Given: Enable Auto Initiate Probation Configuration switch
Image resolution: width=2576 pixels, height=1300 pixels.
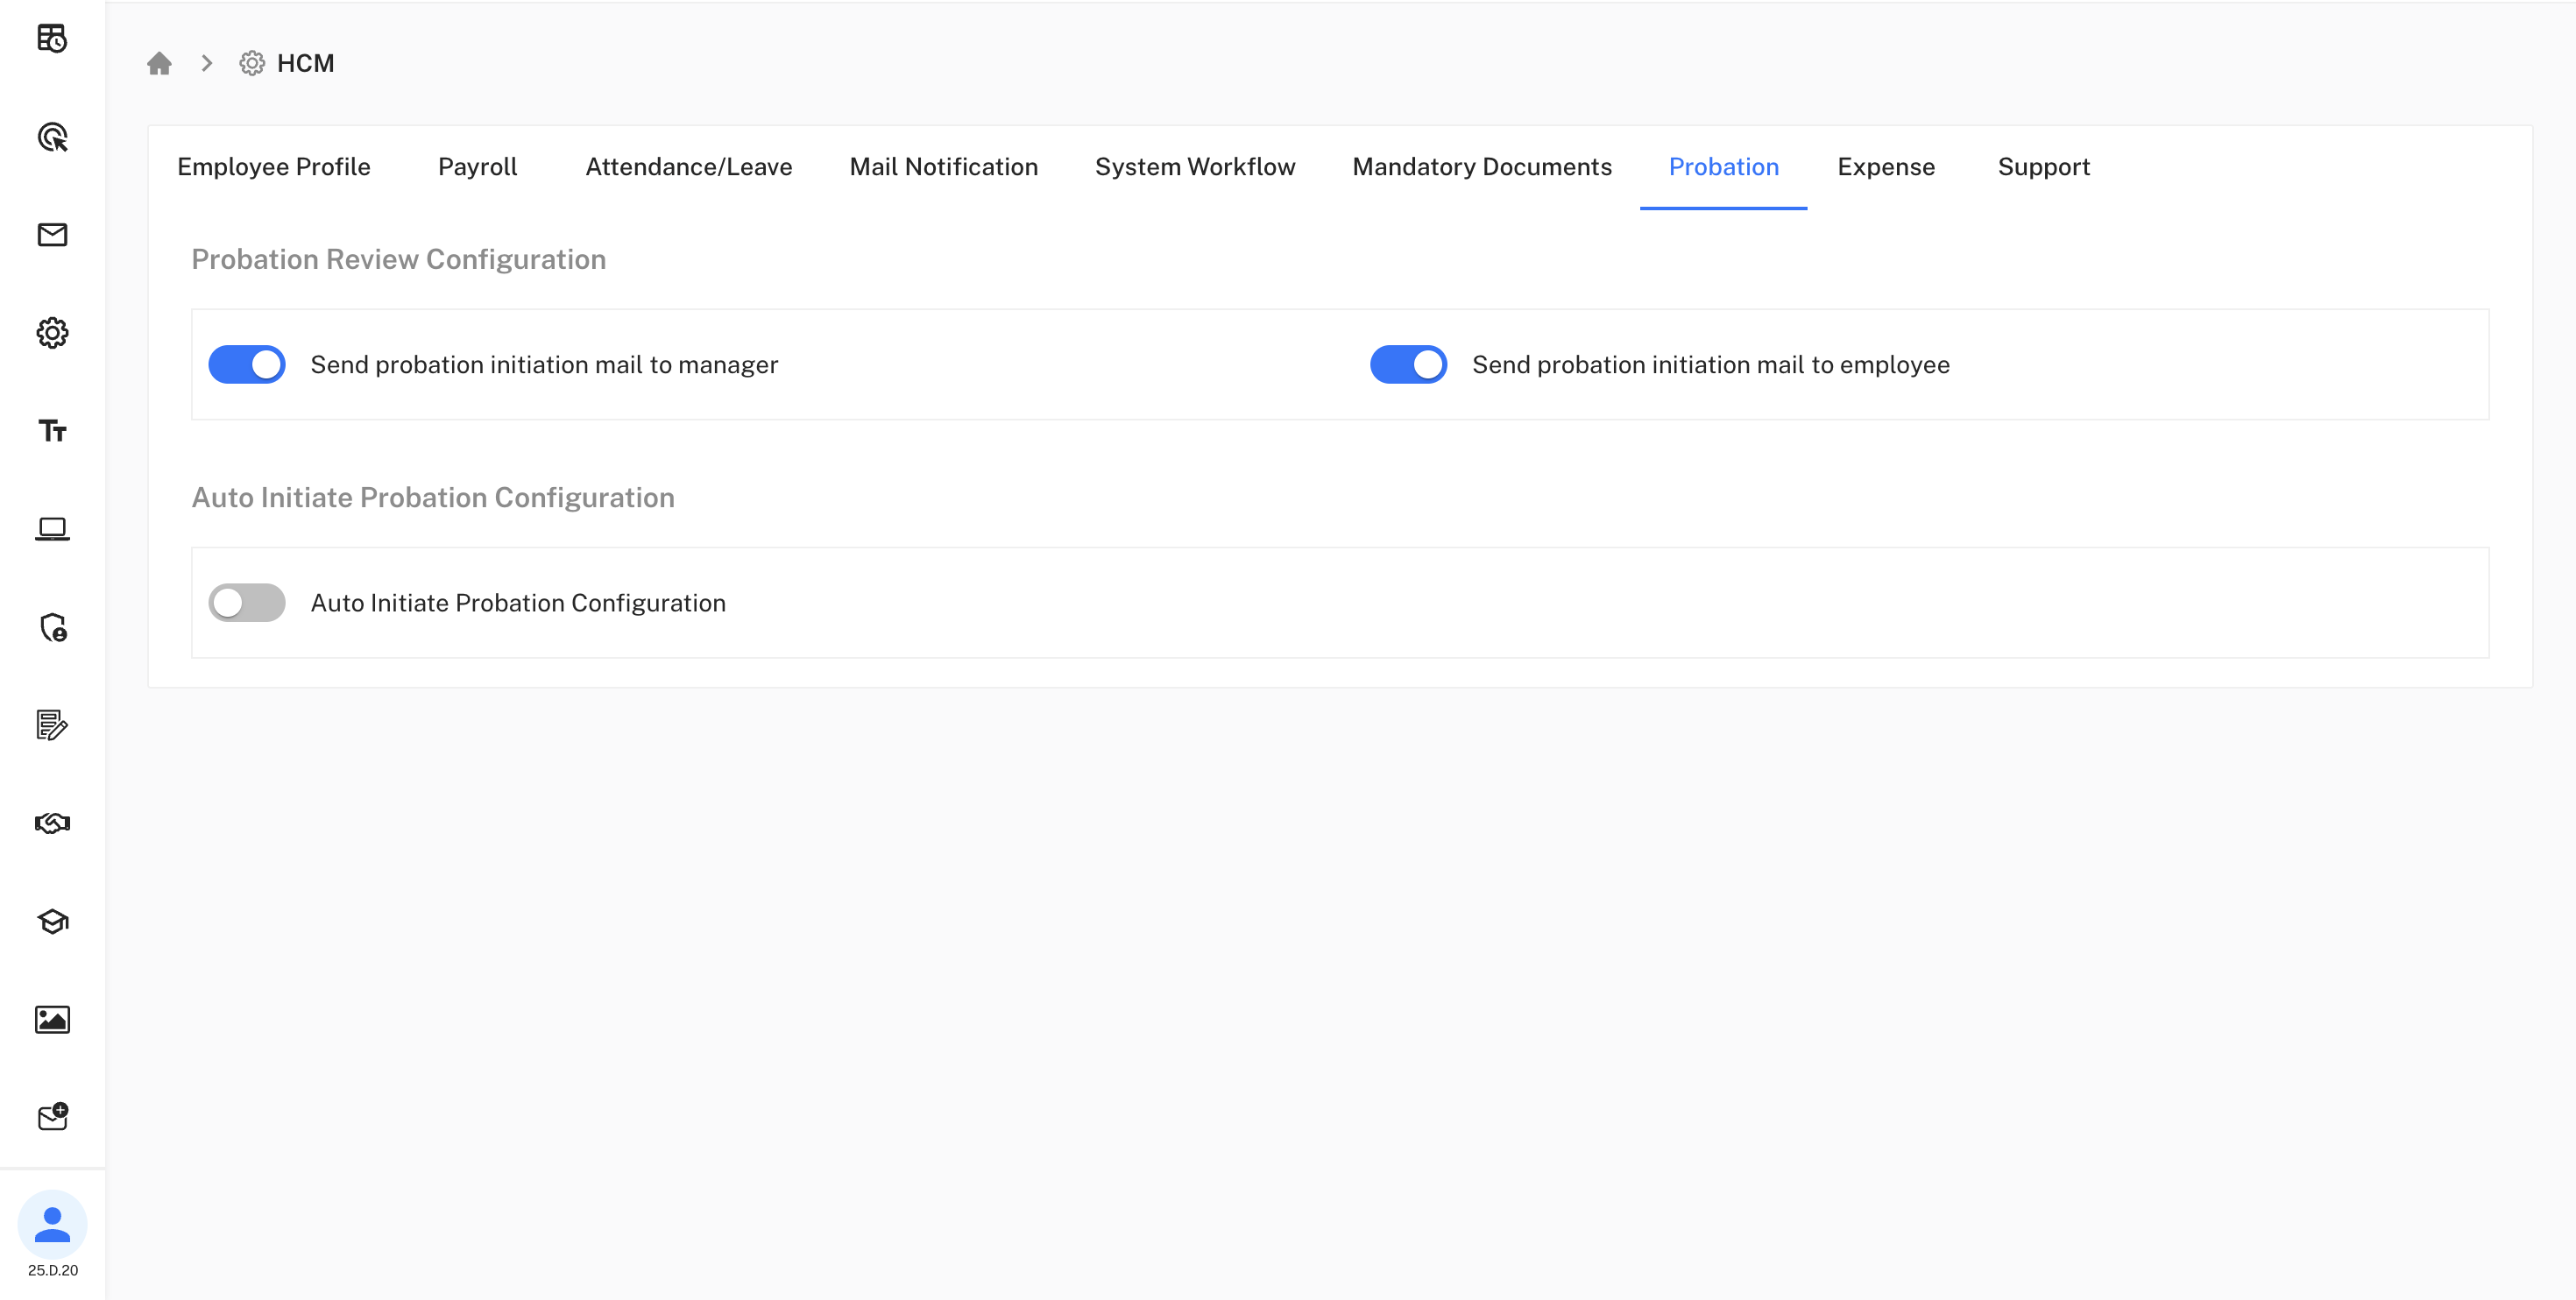Looking at the screenshot, I should 247,603.
